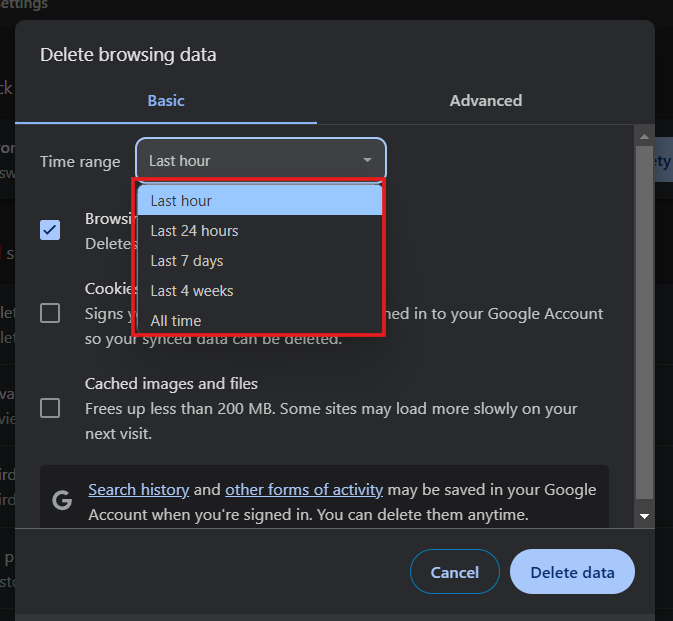Open the Search history link
The width and height of the screenshot is (673, 621).
tap(138, 490)
